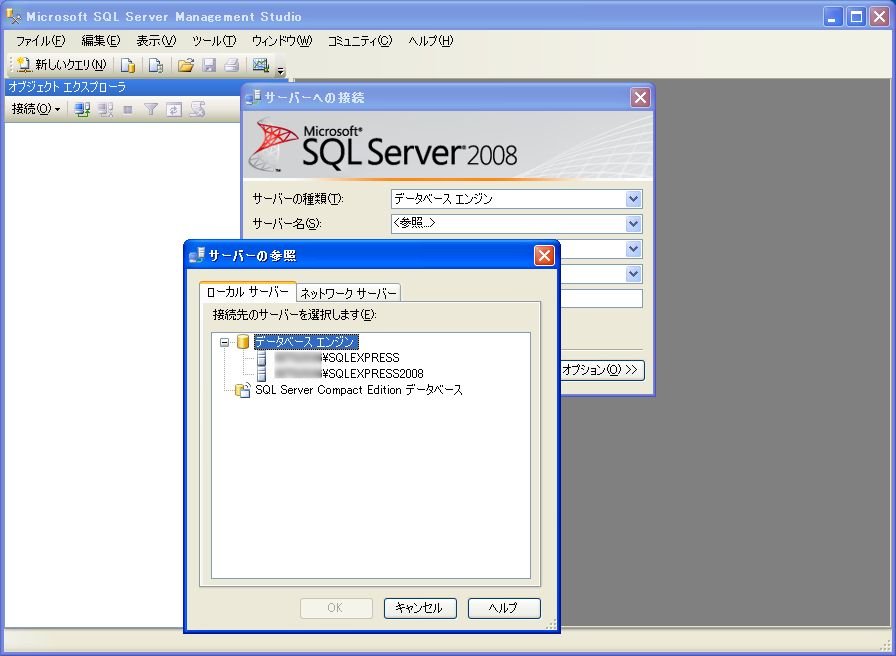Image resolution: width=896 pixels, height=656 pixels.
Task: Open the ヘルプ(H) menu
Action: 430,41
